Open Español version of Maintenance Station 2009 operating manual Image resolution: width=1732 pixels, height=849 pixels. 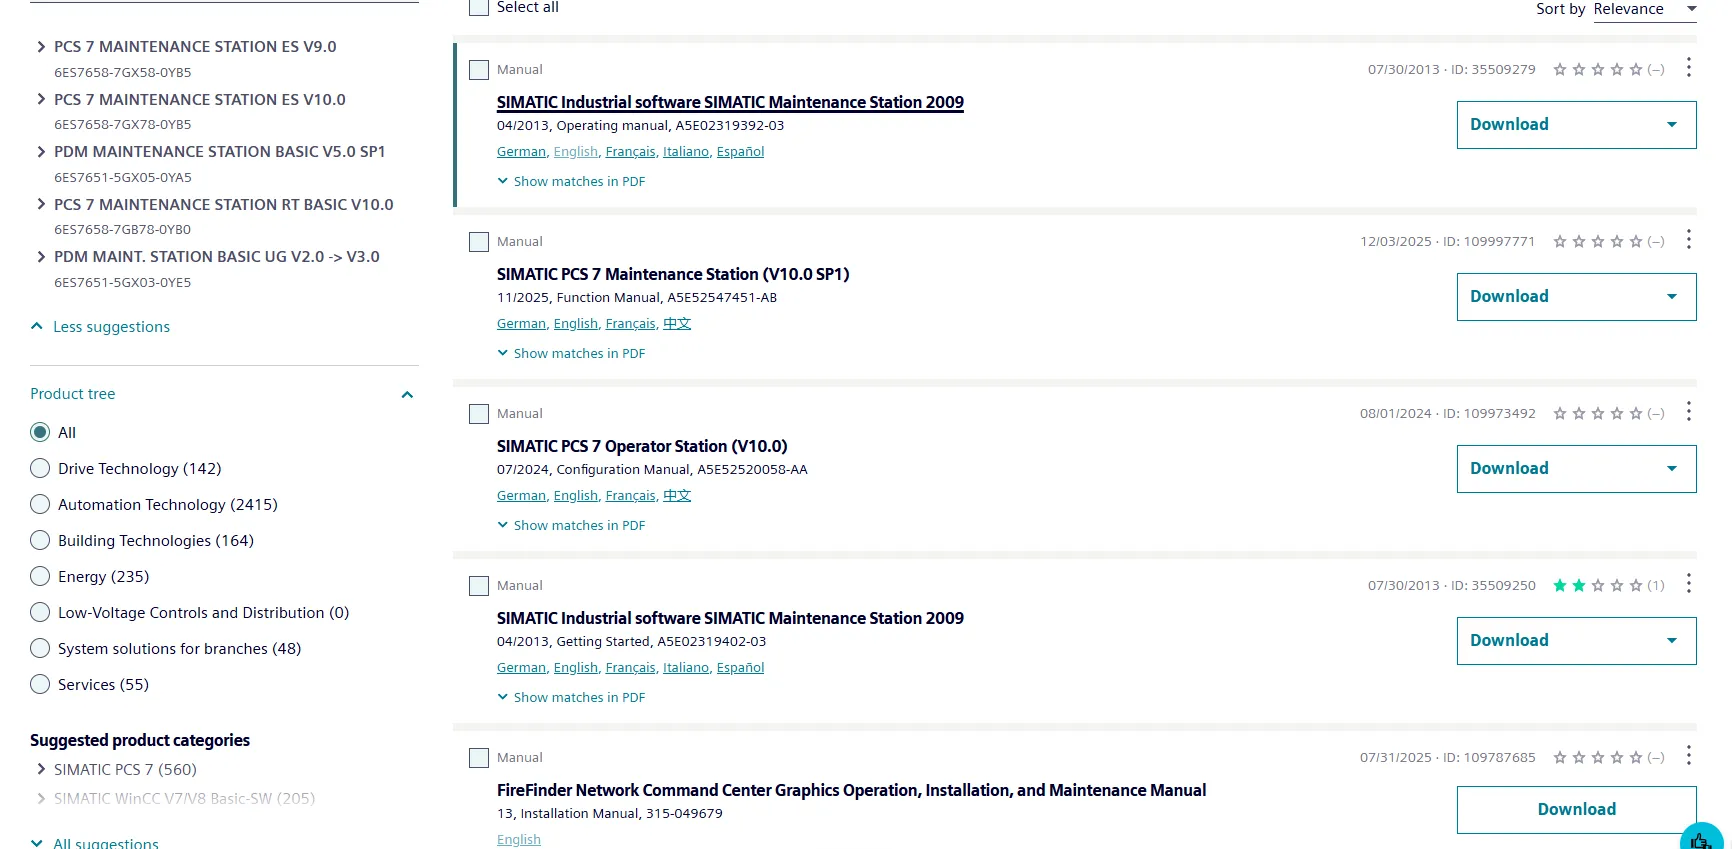point(740,152)
